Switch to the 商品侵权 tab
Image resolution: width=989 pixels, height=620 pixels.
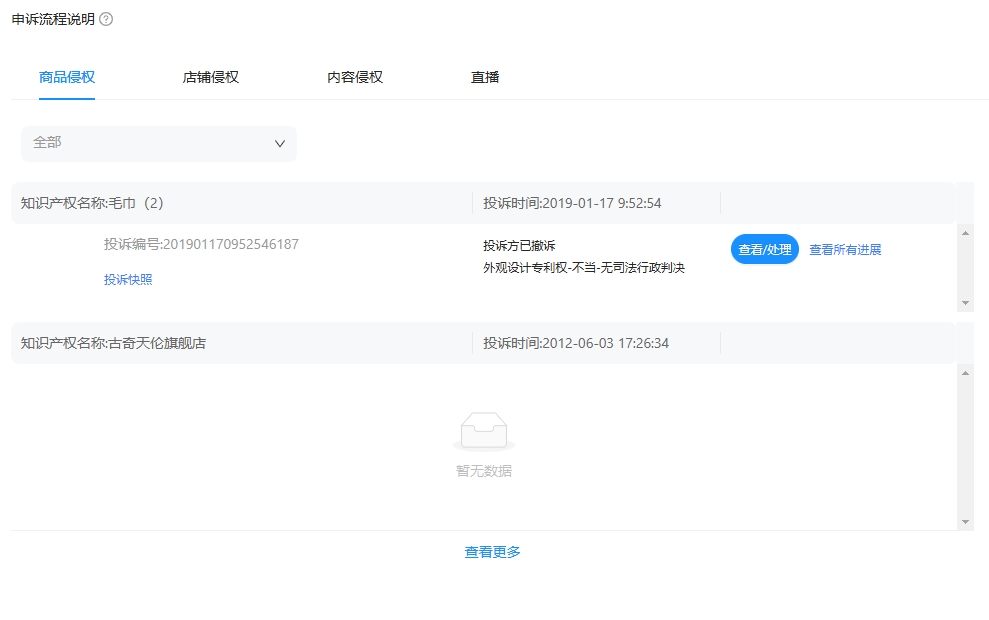tap(67, 77)
